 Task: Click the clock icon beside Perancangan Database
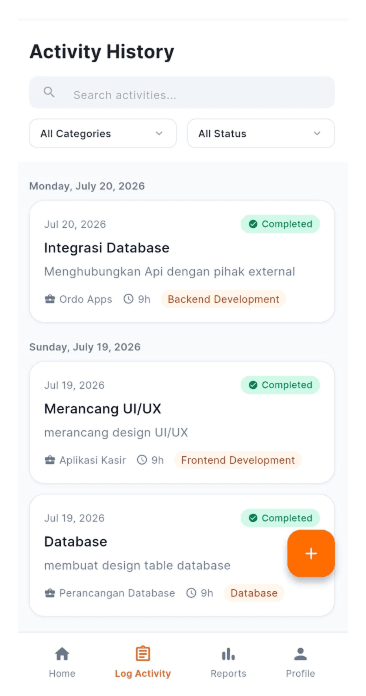[191, 593]
